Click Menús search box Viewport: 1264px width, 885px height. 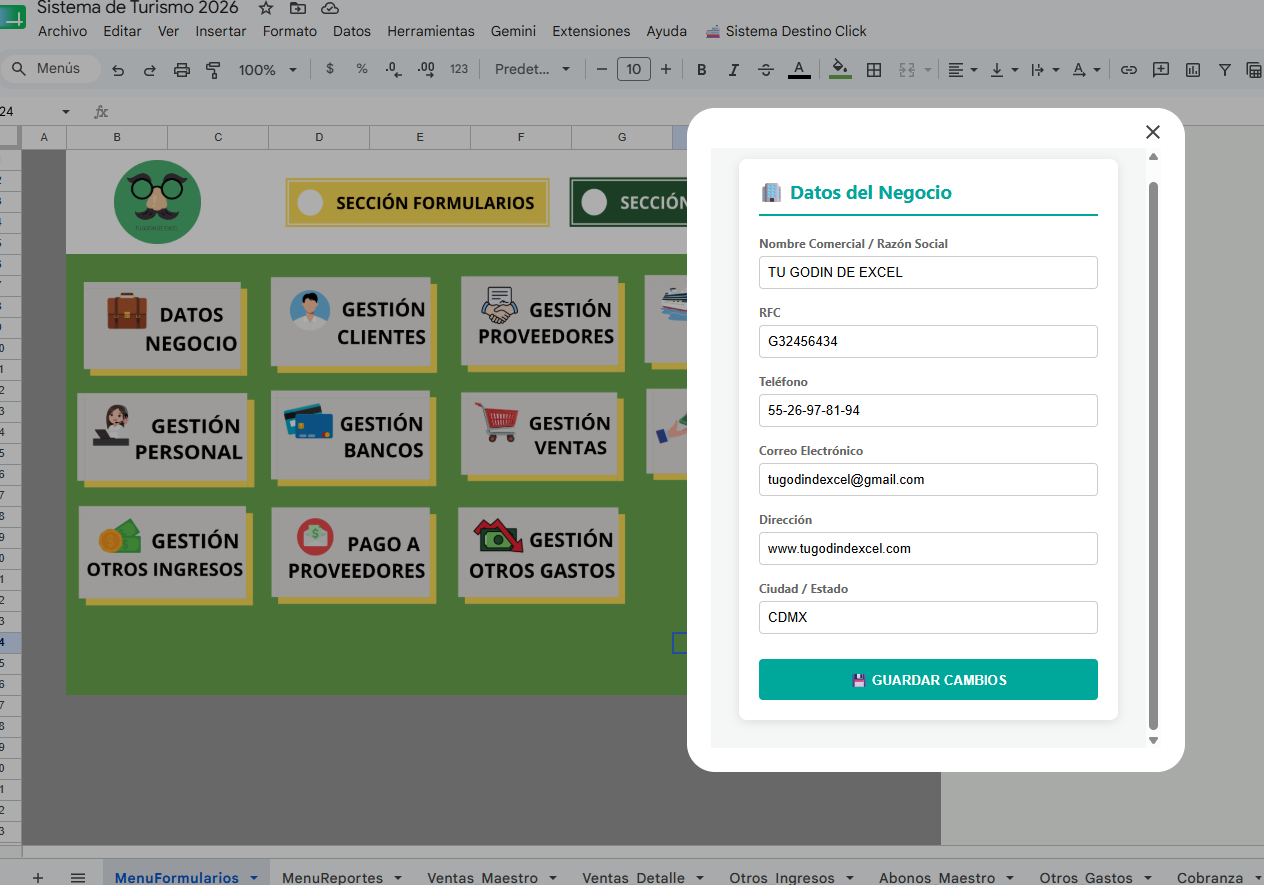tap(51, 69)
